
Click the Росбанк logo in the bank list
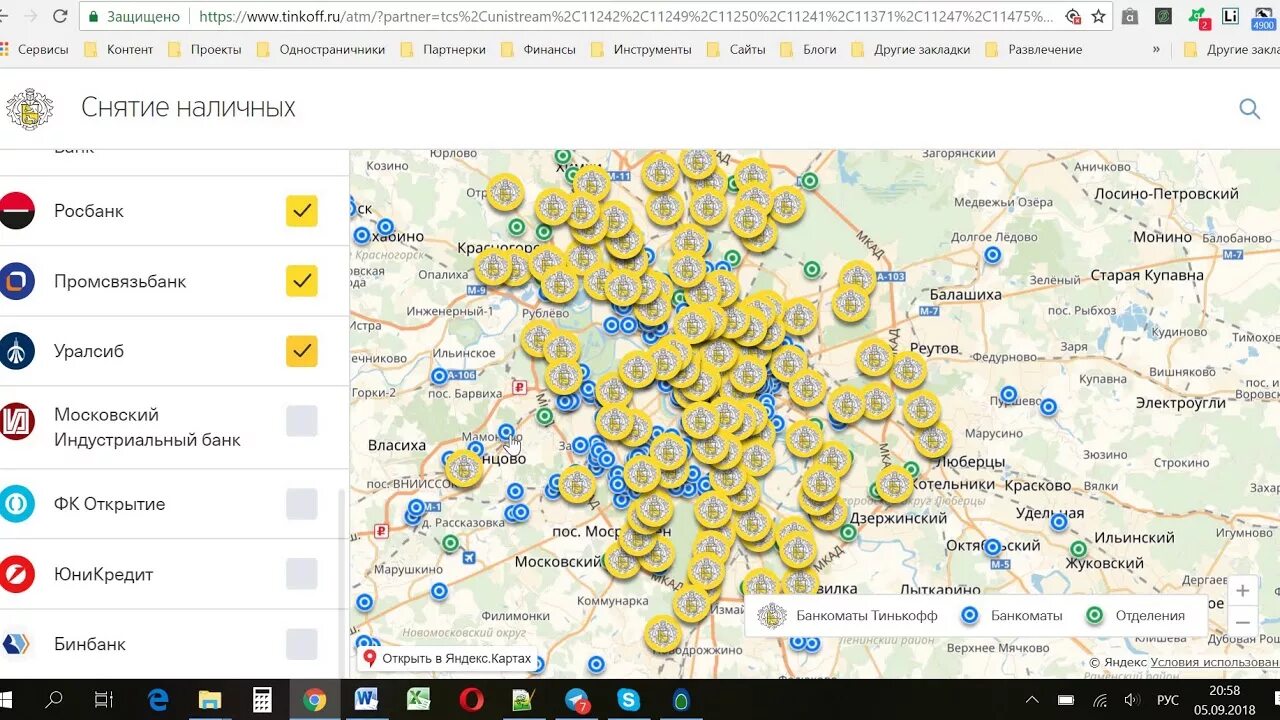[x=17, y=211]
